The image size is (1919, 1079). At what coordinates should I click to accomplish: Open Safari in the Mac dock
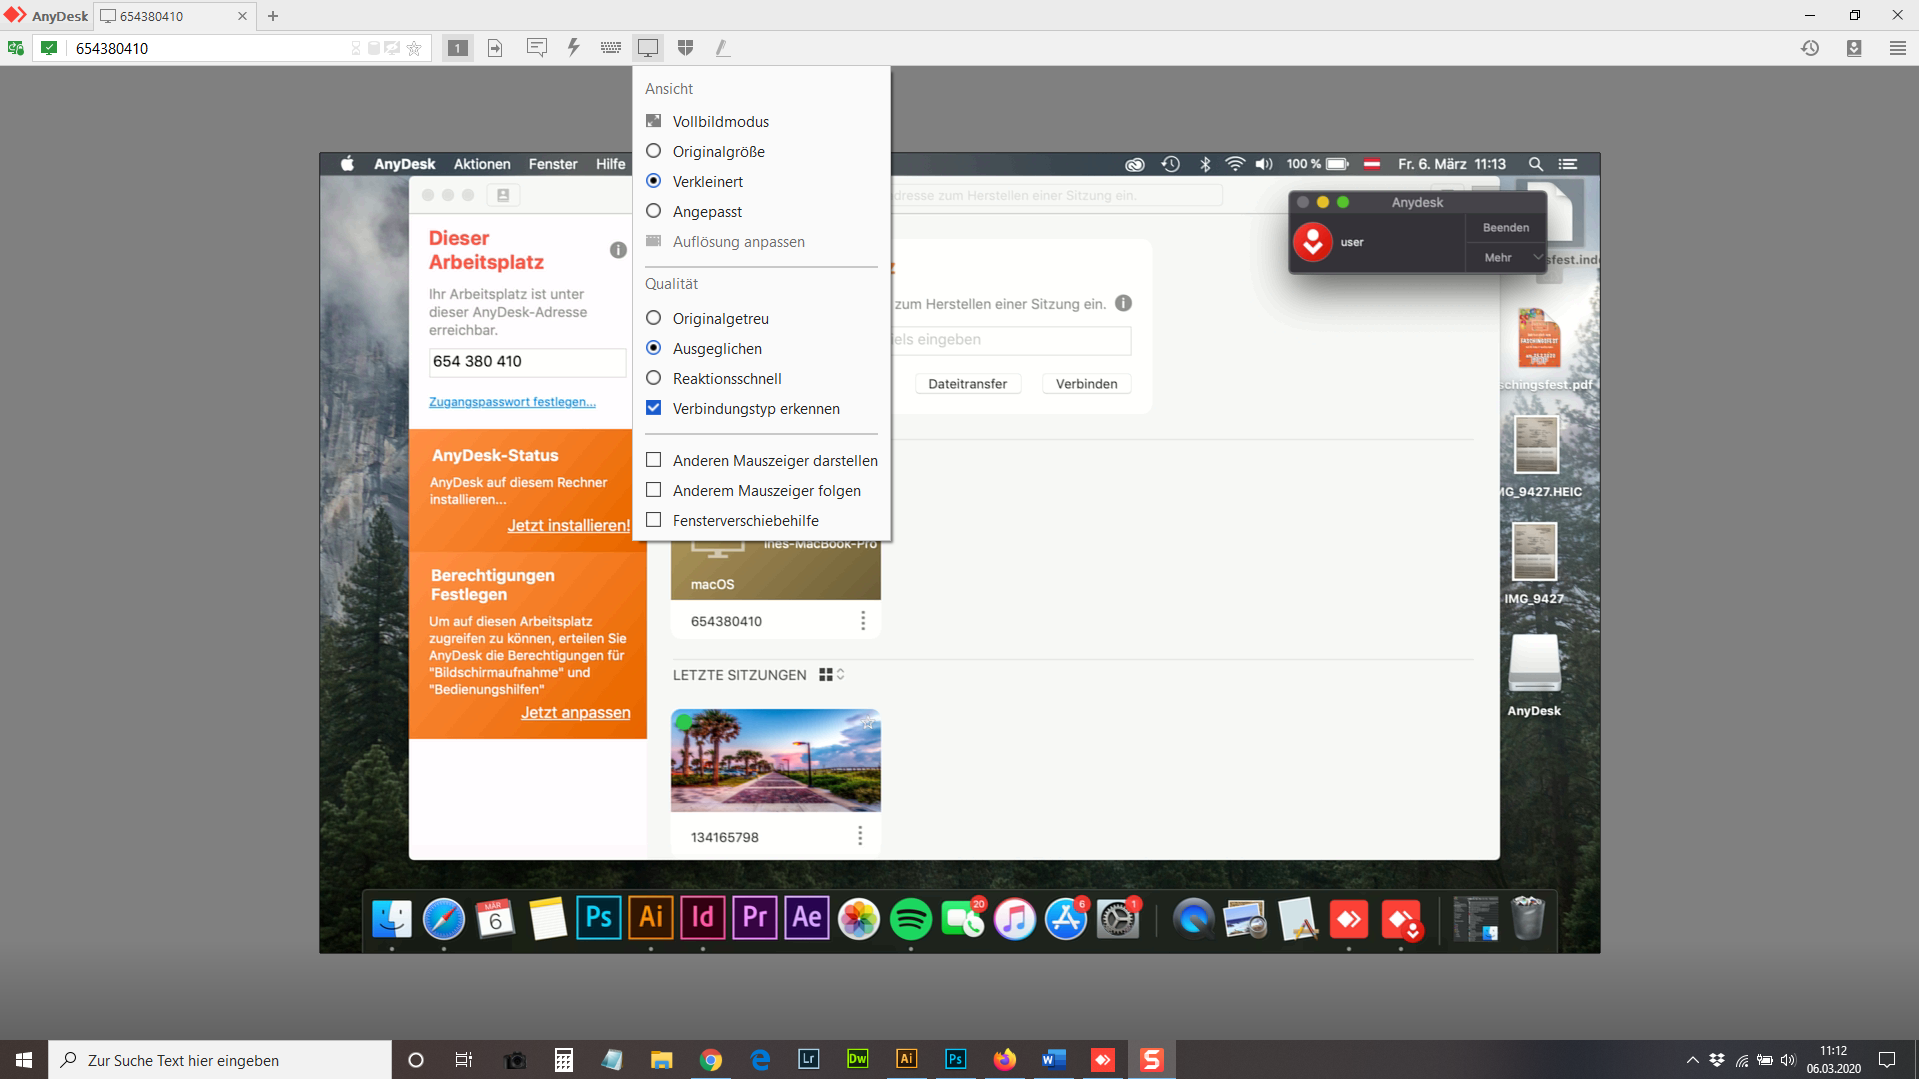pyautogui.click(x=443, y=918)
